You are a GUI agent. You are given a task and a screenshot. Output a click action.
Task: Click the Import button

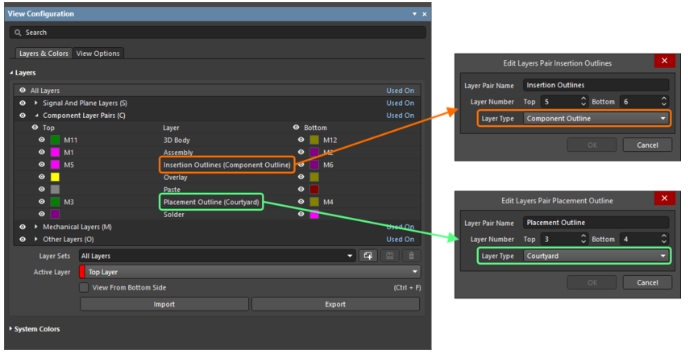pyautogui.click(x=164, y=304)
